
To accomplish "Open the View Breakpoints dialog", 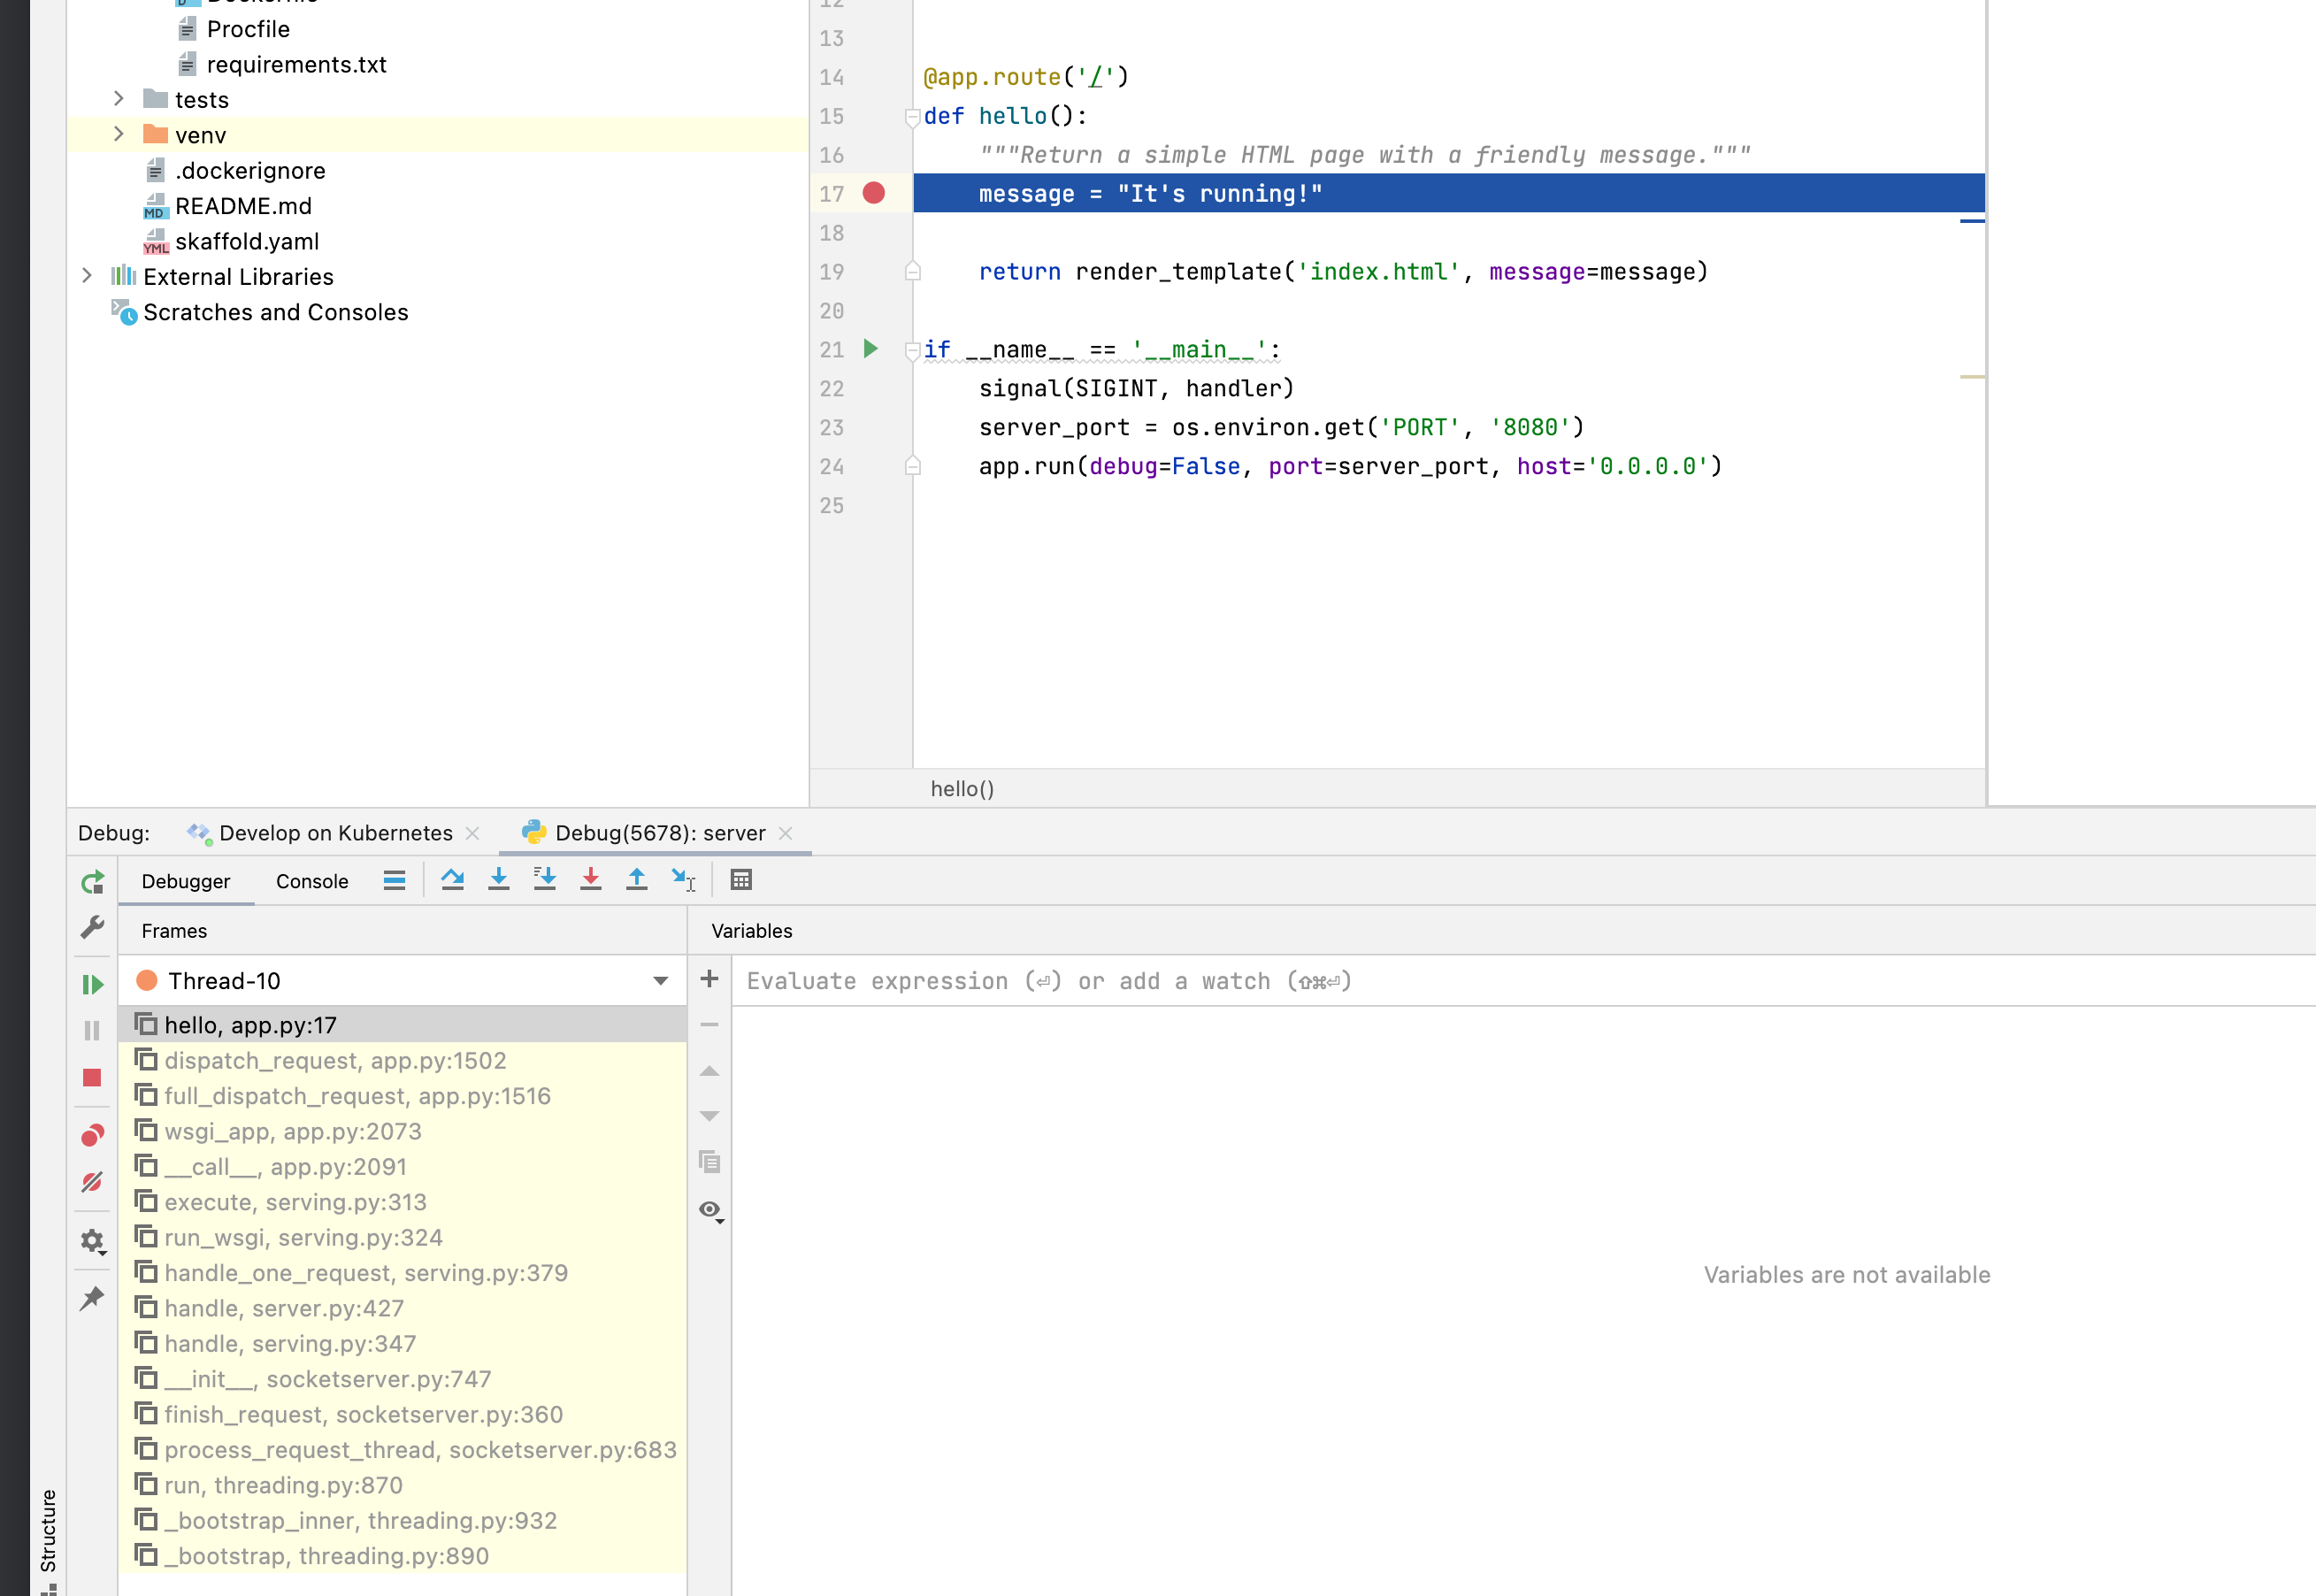I will (92, 1133).
